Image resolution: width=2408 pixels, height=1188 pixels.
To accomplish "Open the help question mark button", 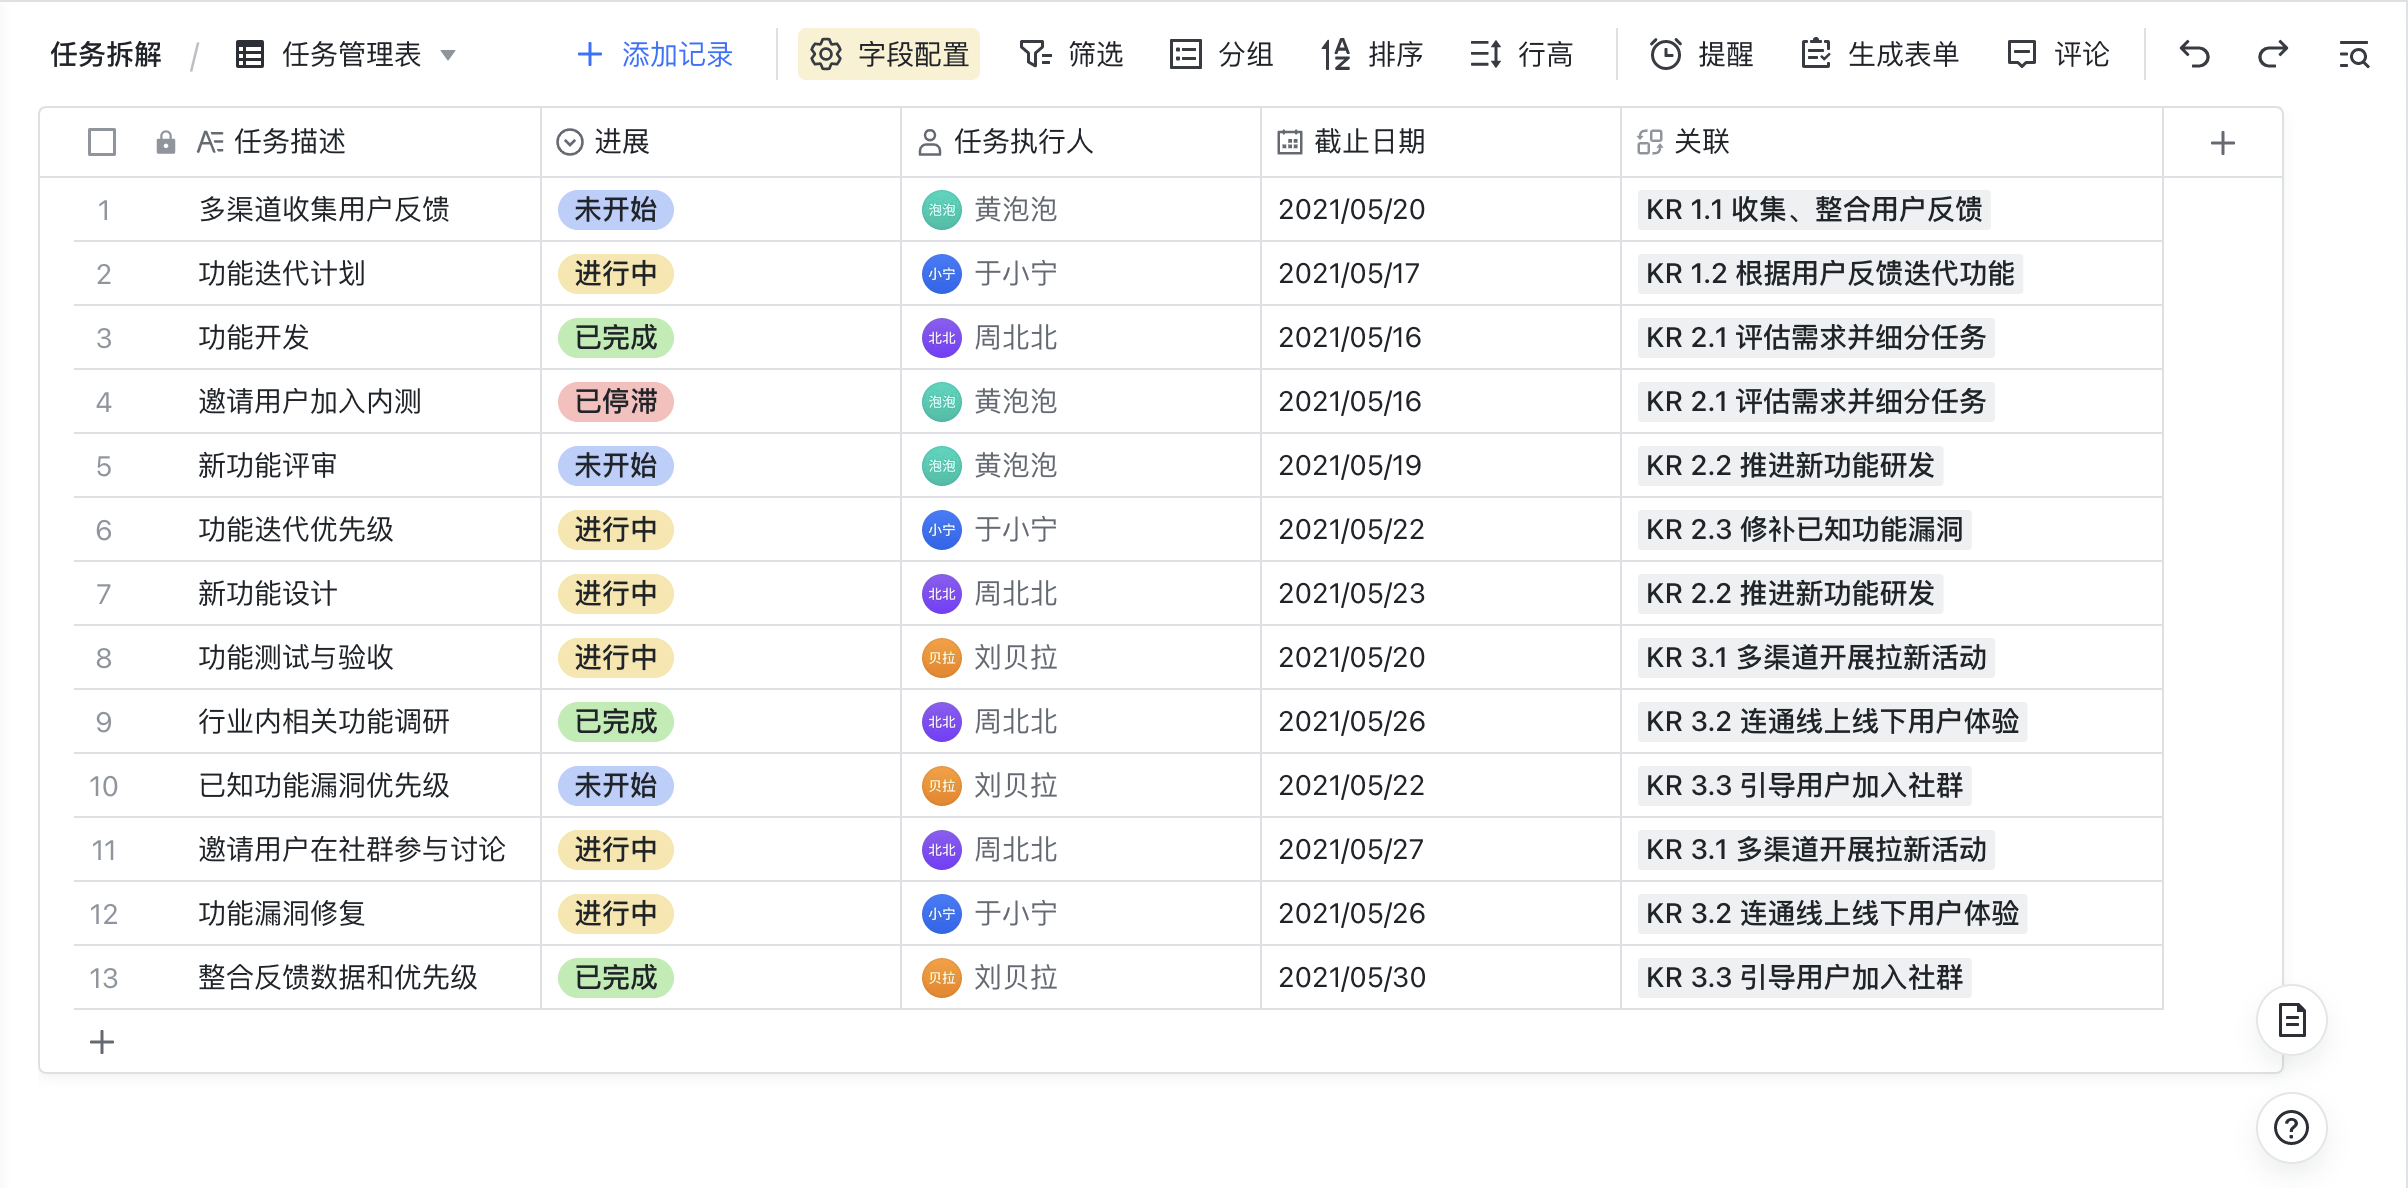I will [2291, 1128].
